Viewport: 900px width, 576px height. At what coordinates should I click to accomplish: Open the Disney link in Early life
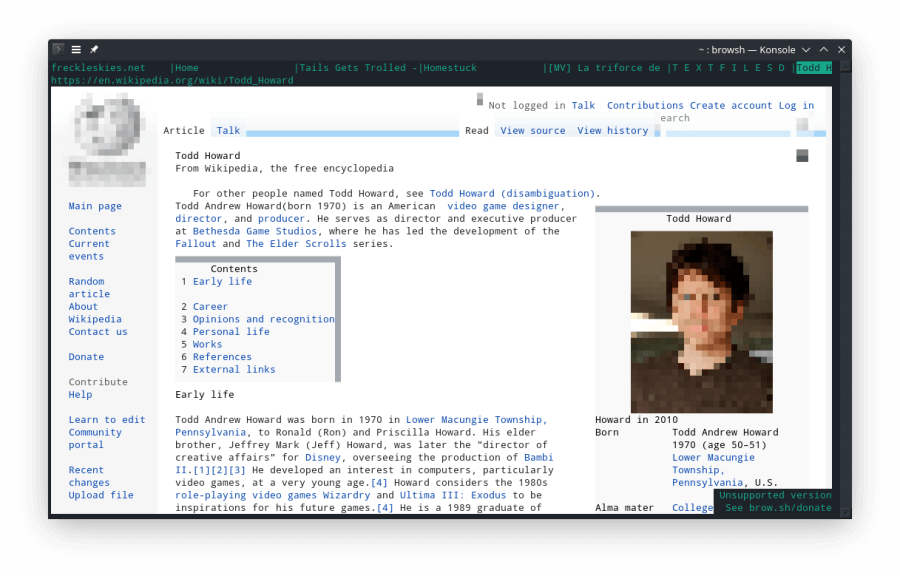coord(323,458)
